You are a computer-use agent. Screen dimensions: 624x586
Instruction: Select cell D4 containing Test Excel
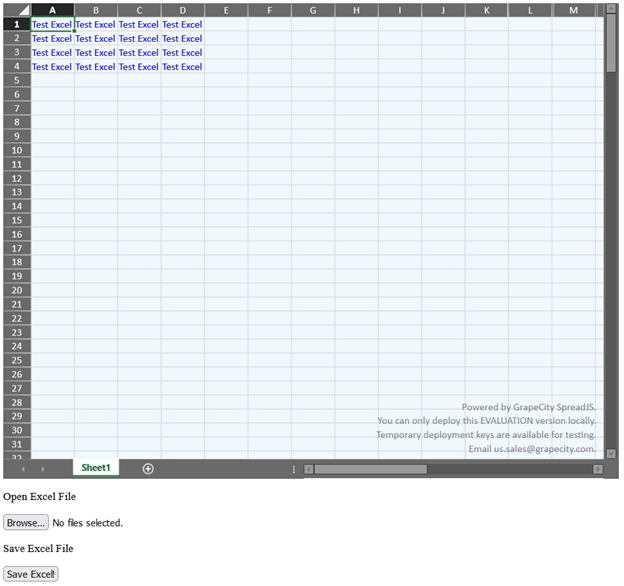183,66
